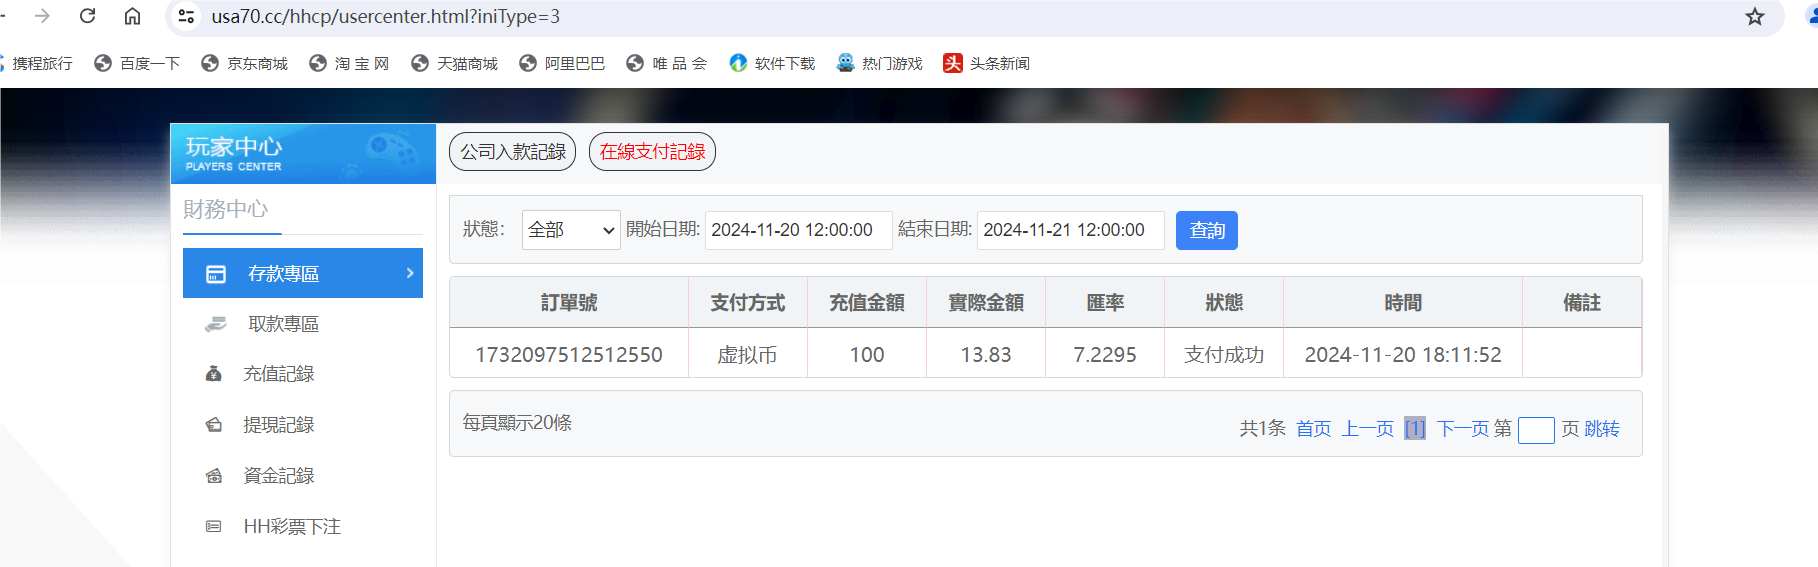
Task: Click timestamp 2024-11-20 18:11:52
Action: [1403, 355]
